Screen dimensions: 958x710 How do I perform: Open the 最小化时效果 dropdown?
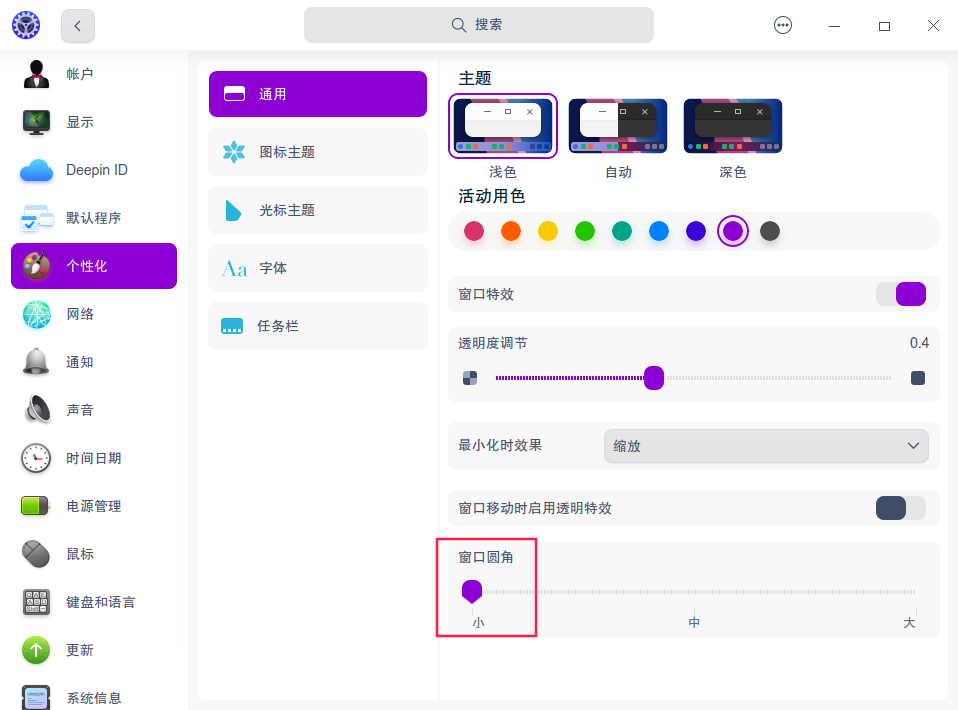(x=766, y=446)
